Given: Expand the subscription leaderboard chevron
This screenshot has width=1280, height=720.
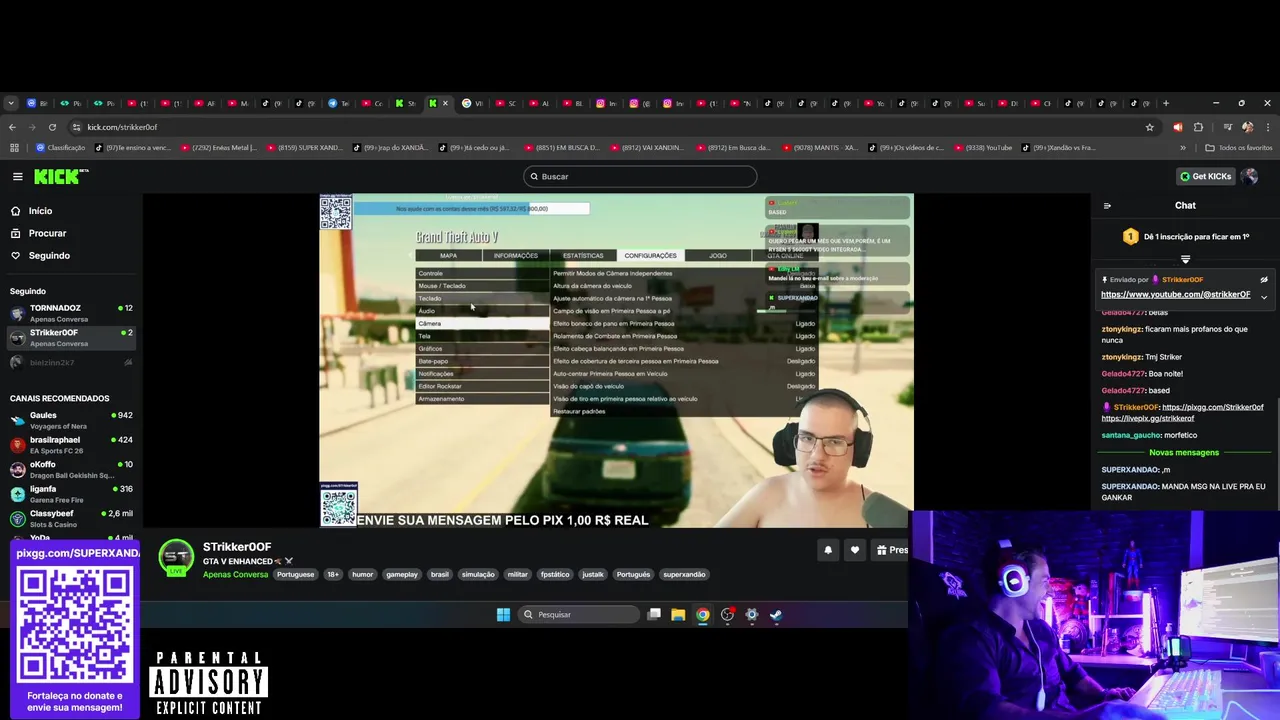Looking at the screenshot, I should coord(1185,259).
